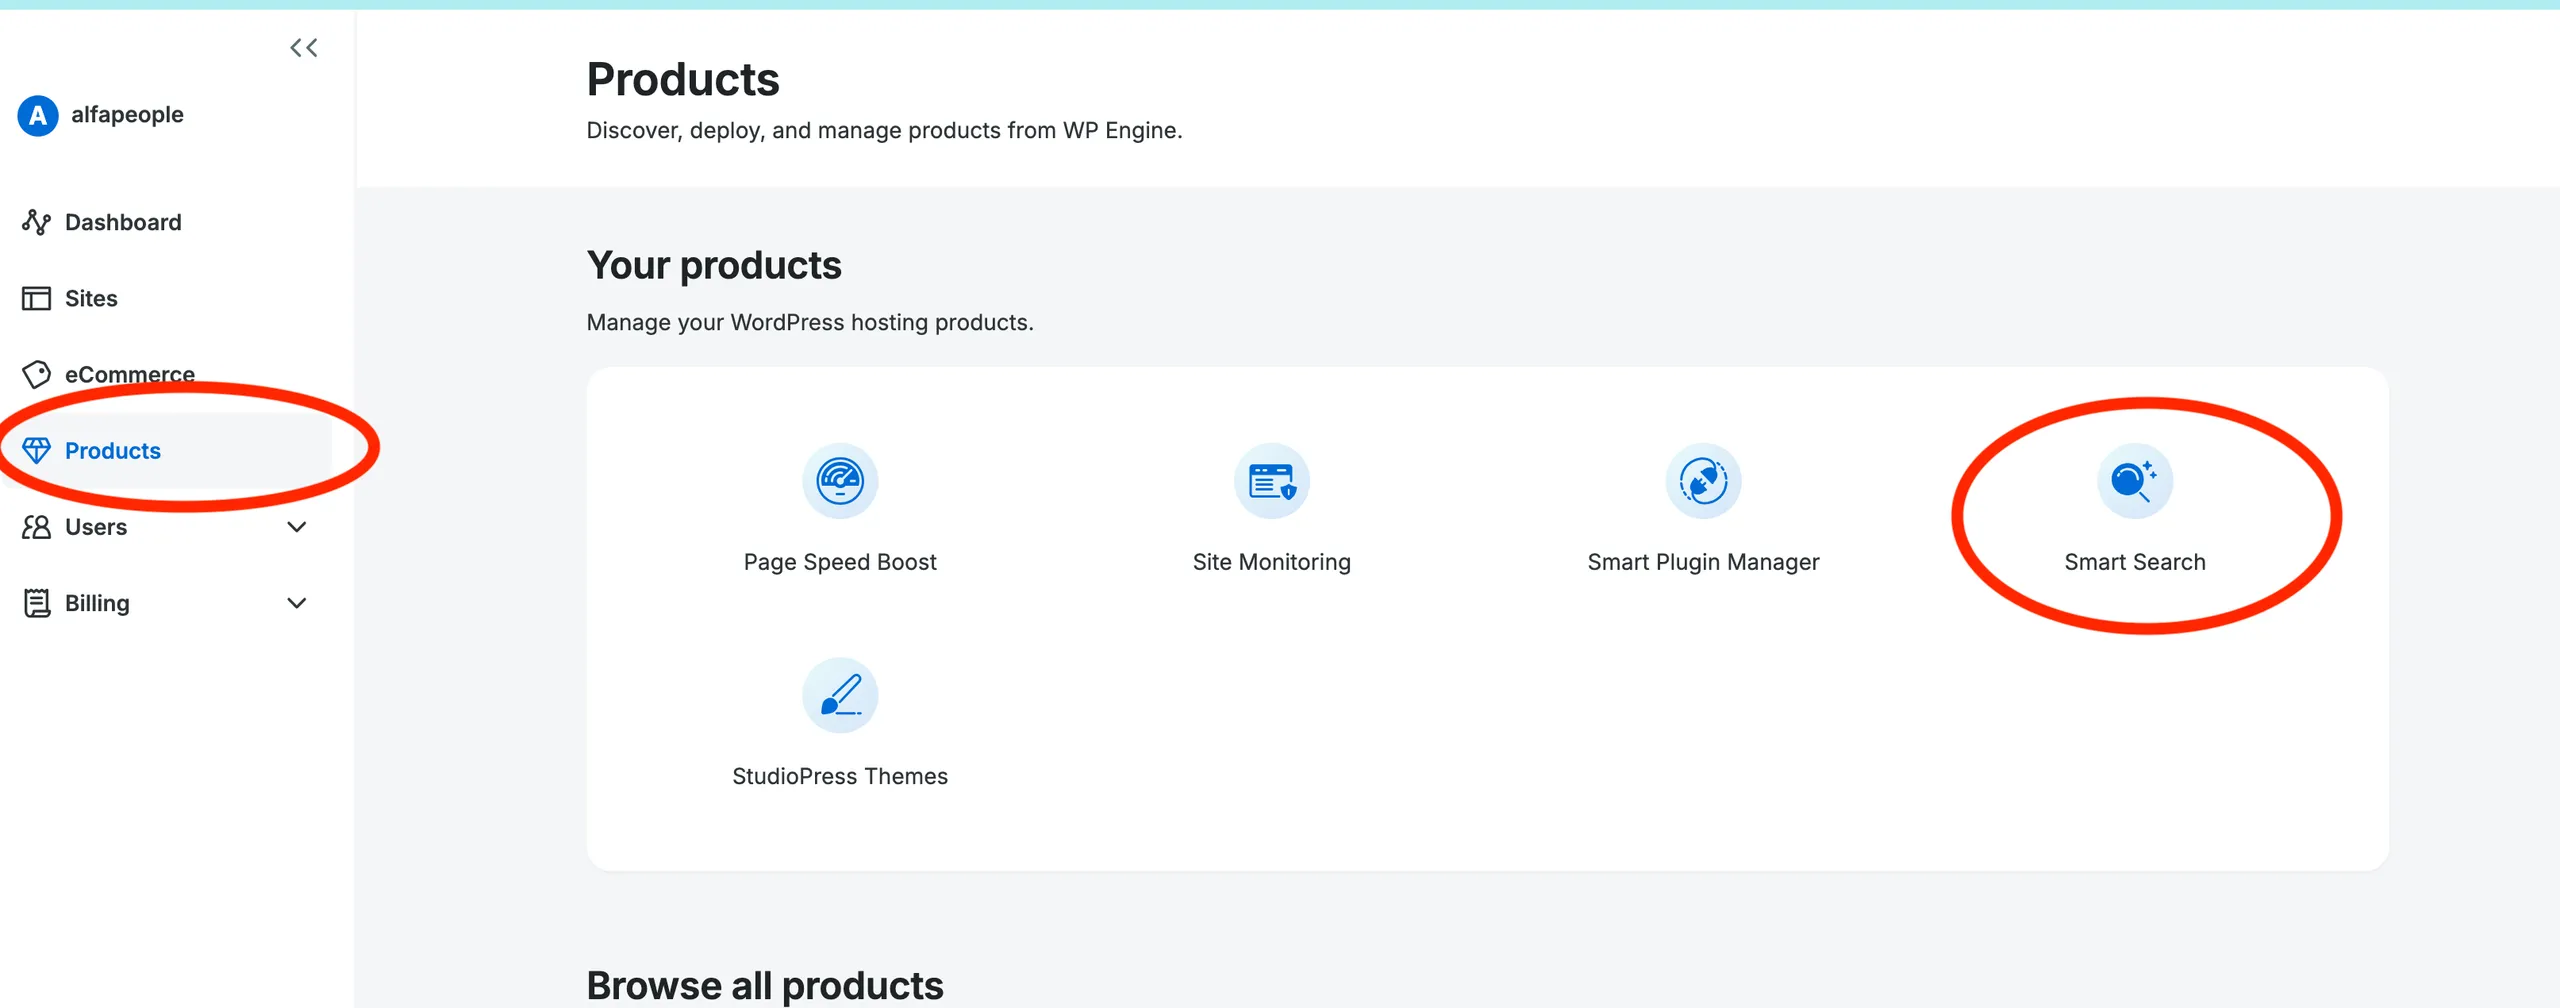Image resolution: width=2560 pixels, height=1008 pixels.
Task: Click the Products diamond icon
Action: [x=38, y=450]
